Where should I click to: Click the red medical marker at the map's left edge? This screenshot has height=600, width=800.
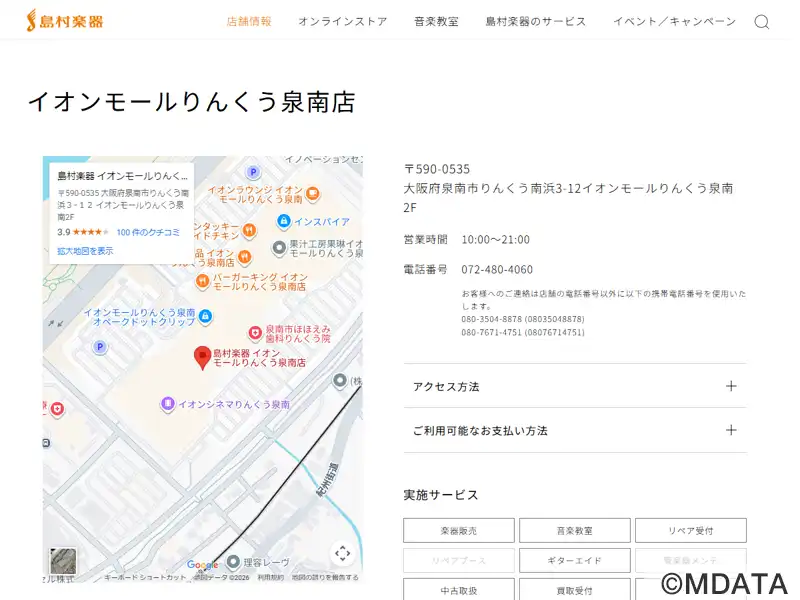(x=57, y=409)
